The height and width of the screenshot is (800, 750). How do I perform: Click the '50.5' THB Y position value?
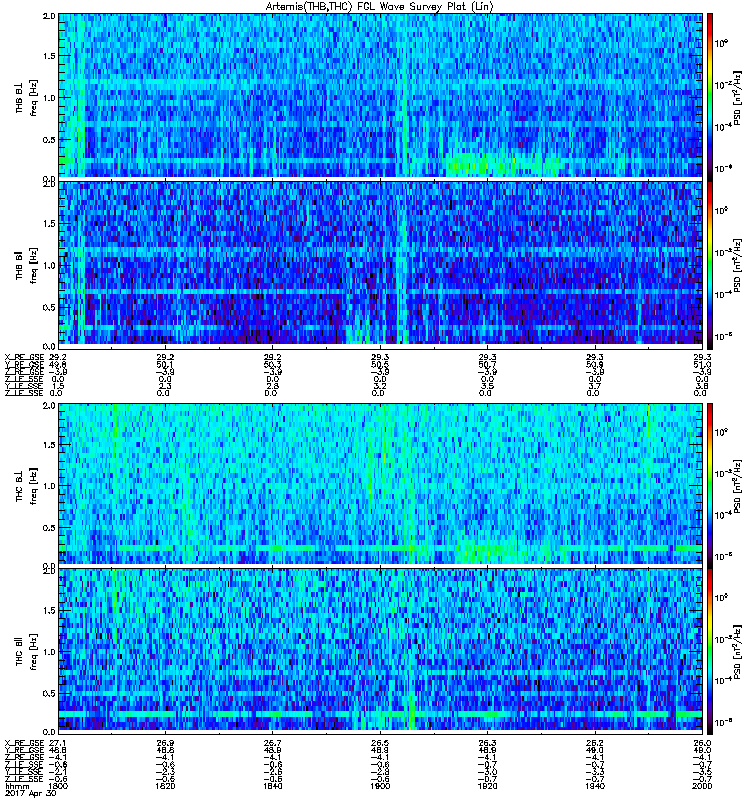pyautogui.click(x=380, y=365)
